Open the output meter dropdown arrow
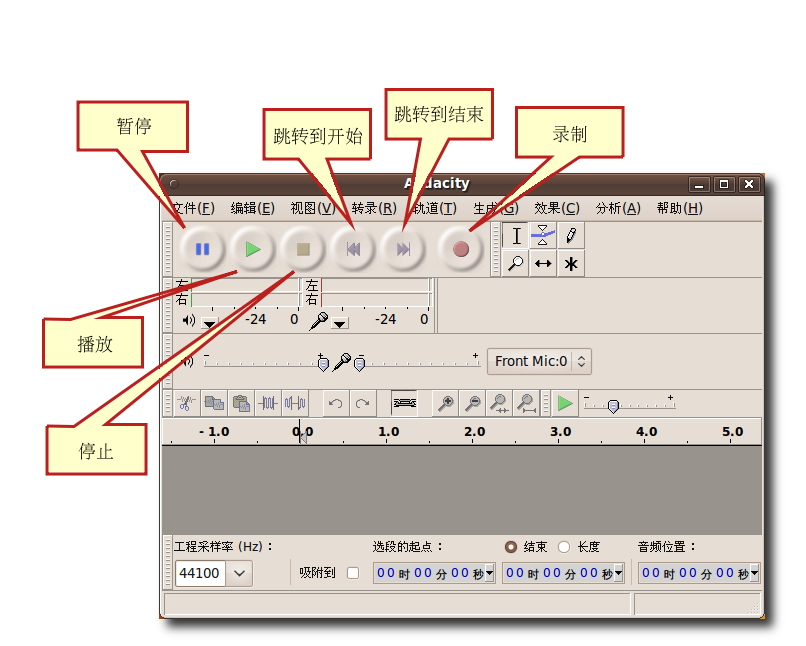Screen dimensions: 806x646 (x=209, y=324)
